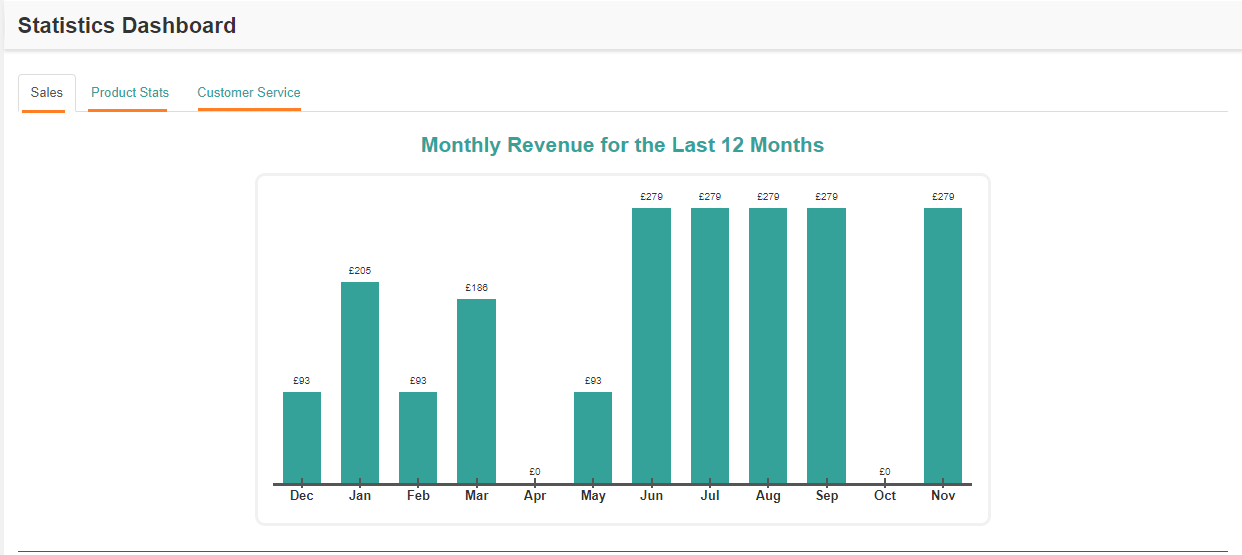Click the Jan axis label
This screenshot has height=555, width=1242.
[360, 496]
